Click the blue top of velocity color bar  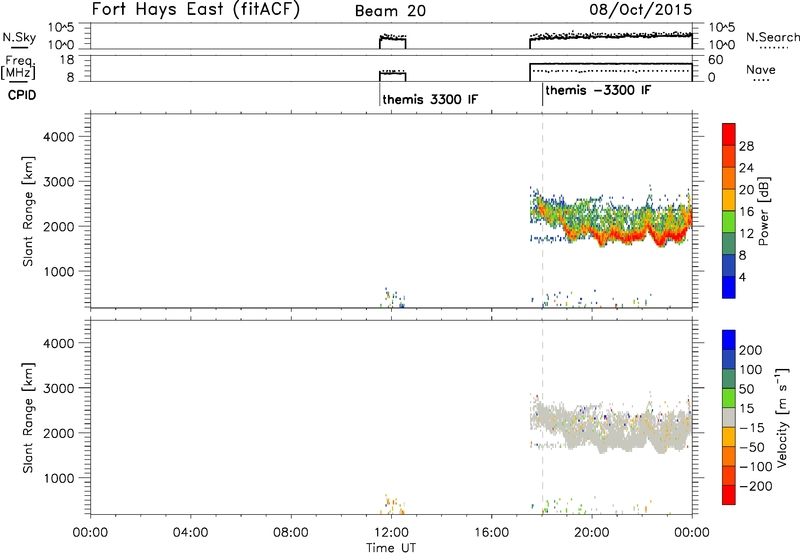729,340
